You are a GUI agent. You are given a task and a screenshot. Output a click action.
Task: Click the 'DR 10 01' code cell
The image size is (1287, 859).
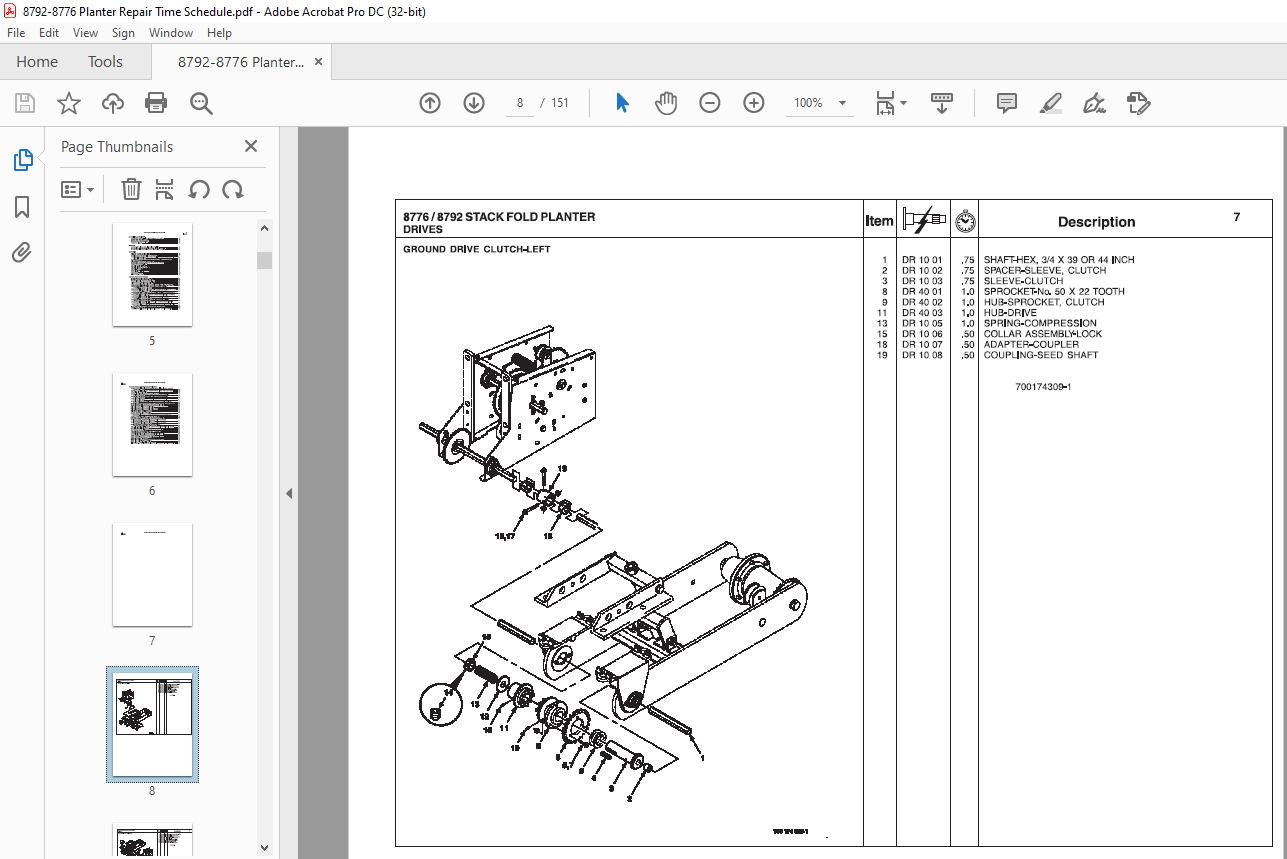[922, 260]
